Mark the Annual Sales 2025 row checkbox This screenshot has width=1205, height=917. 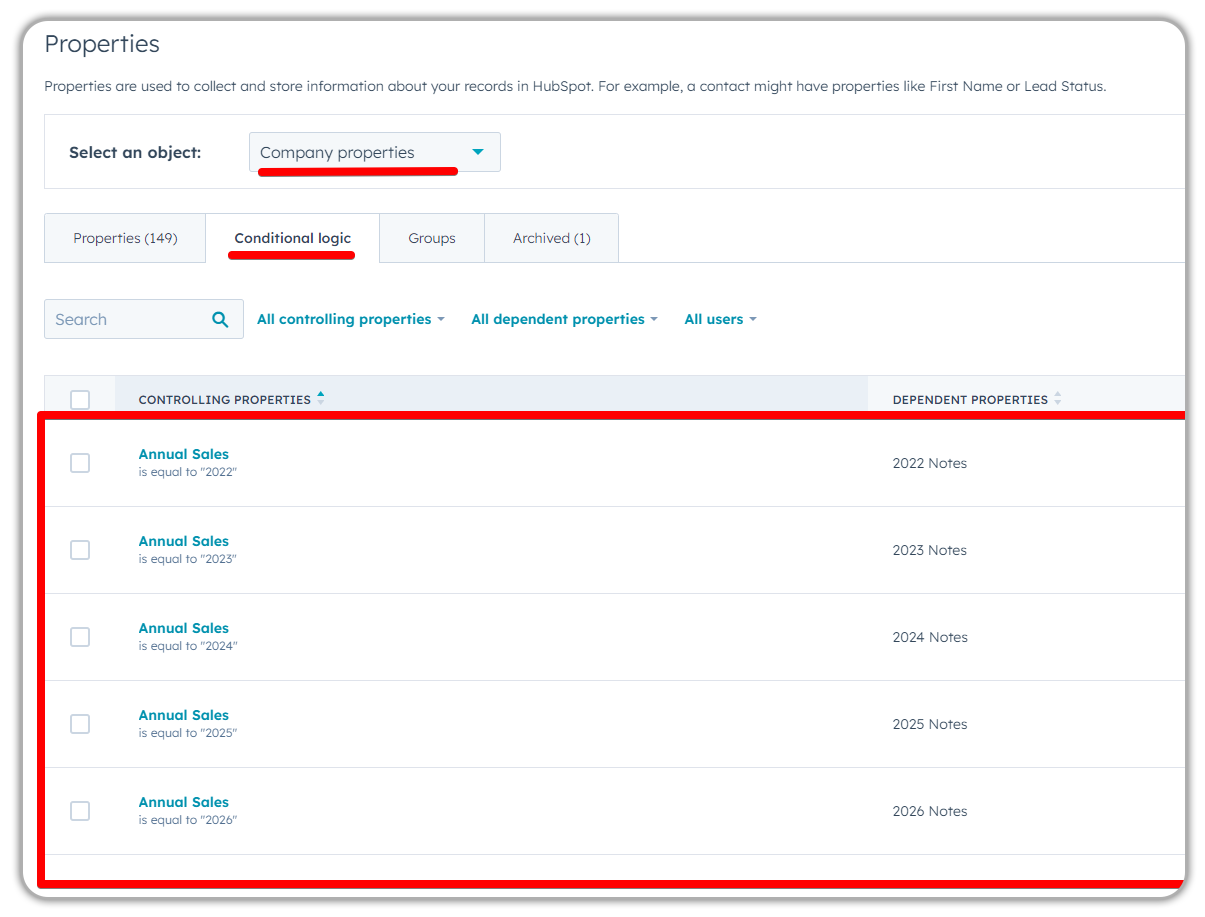click(80, 724)
